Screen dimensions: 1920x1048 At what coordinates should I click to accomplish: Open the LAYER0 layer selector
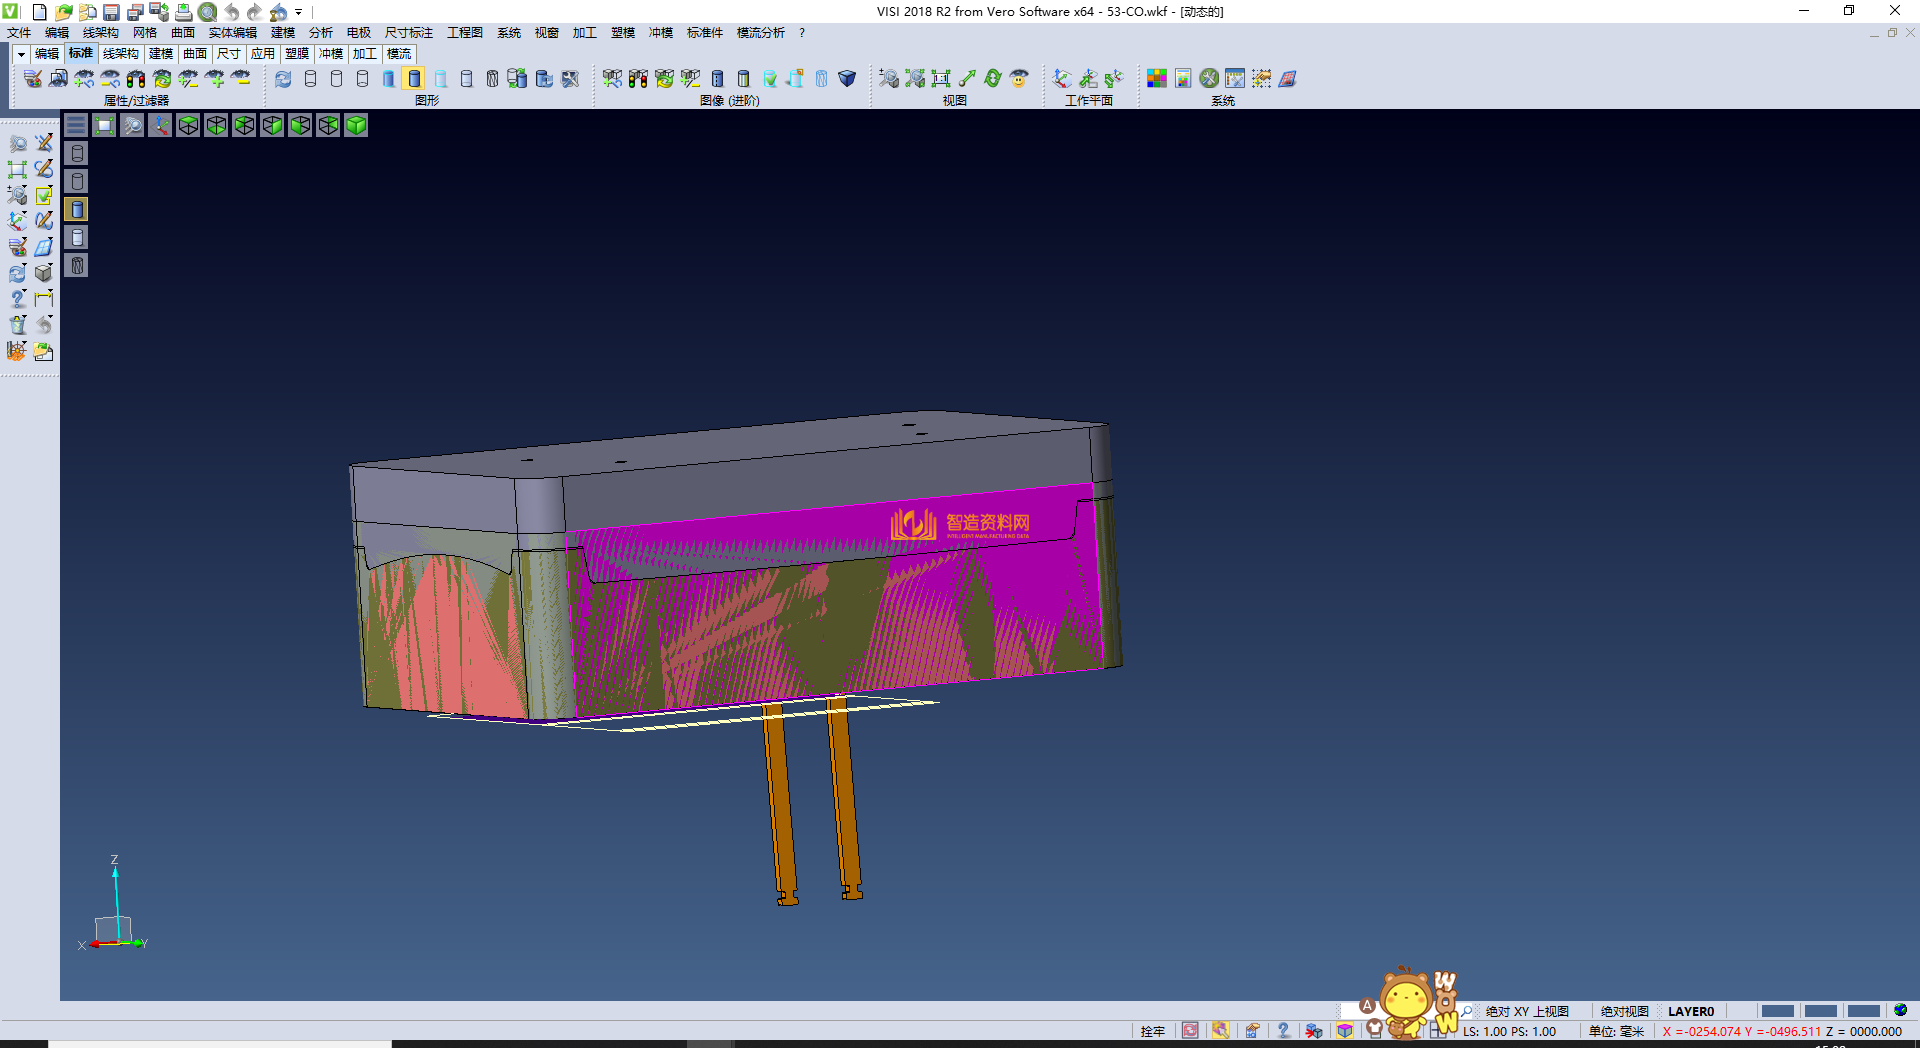point(1690,1011)
